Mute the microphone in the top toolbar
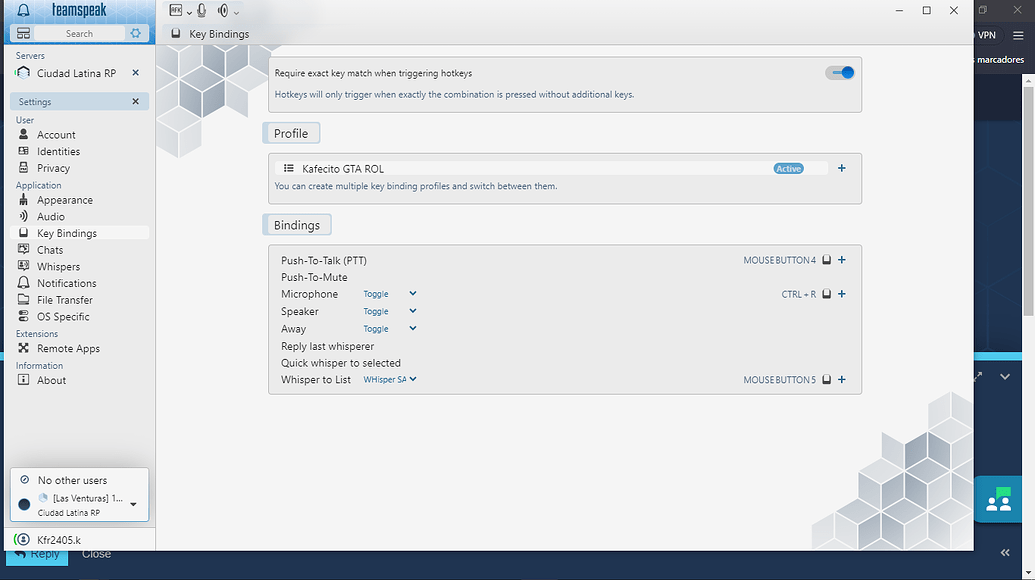The image size is (1035, 580). (x=203, y=11)
